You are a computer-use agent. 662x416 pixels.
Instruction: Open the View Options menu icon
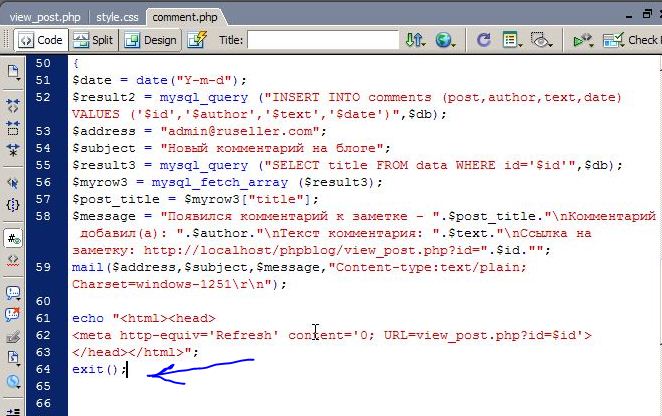512,40
